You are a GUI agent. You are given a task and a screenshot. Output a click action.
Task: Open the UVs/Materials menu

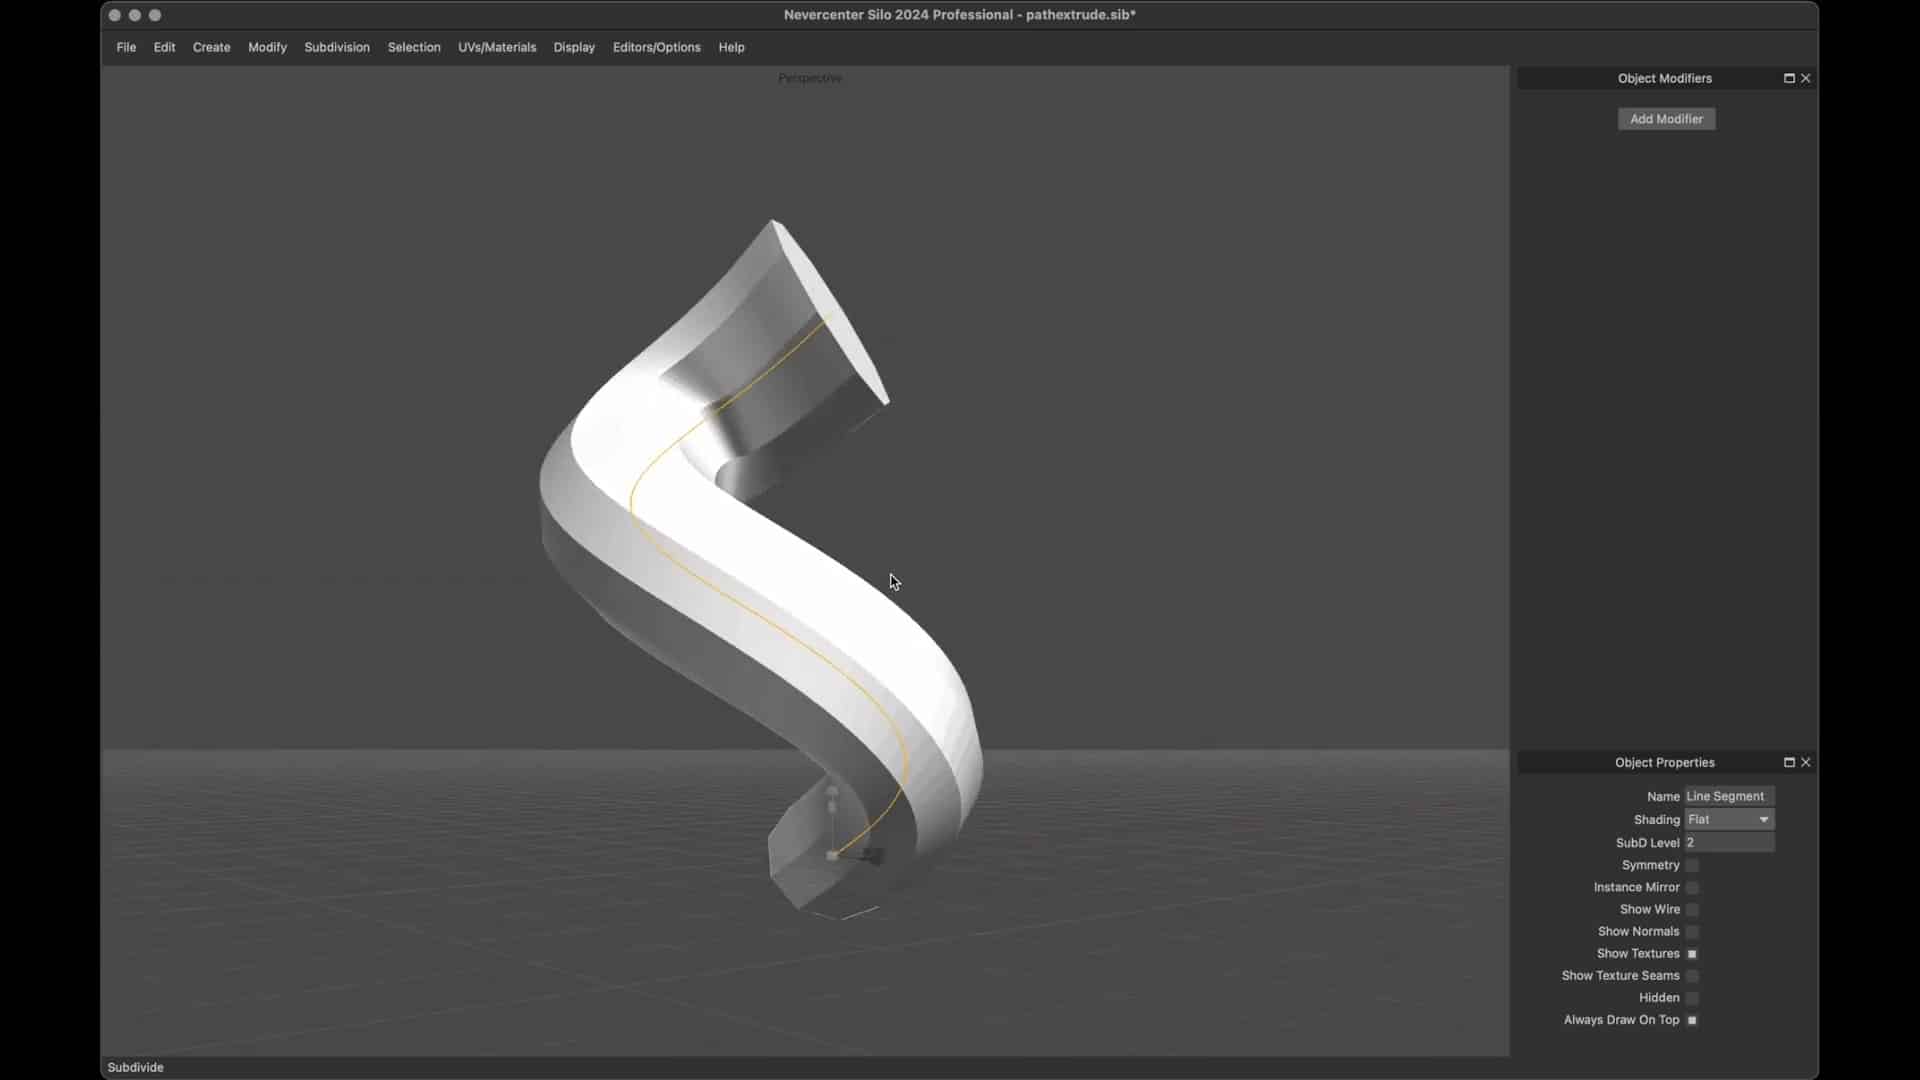click(x=497, y=47)
